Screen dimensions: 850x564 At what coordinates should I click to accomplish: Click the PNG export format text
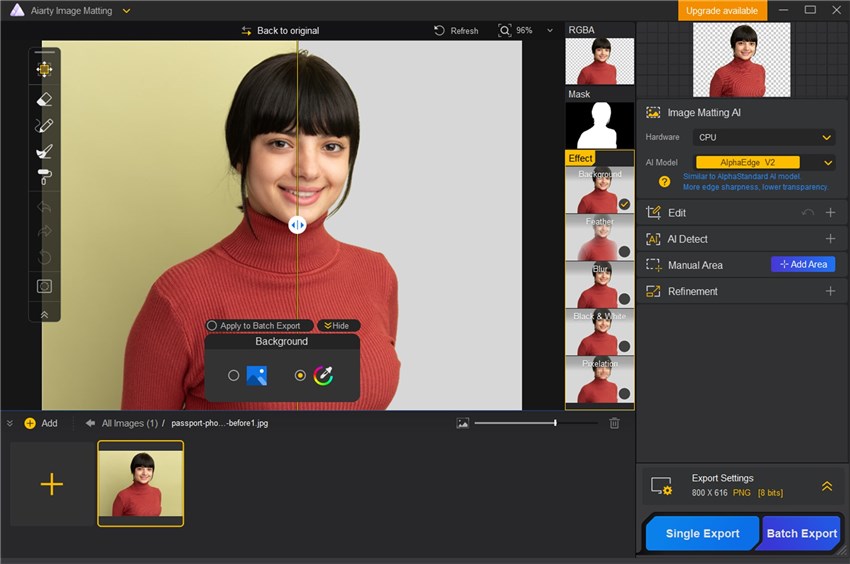tap(742, 492)
